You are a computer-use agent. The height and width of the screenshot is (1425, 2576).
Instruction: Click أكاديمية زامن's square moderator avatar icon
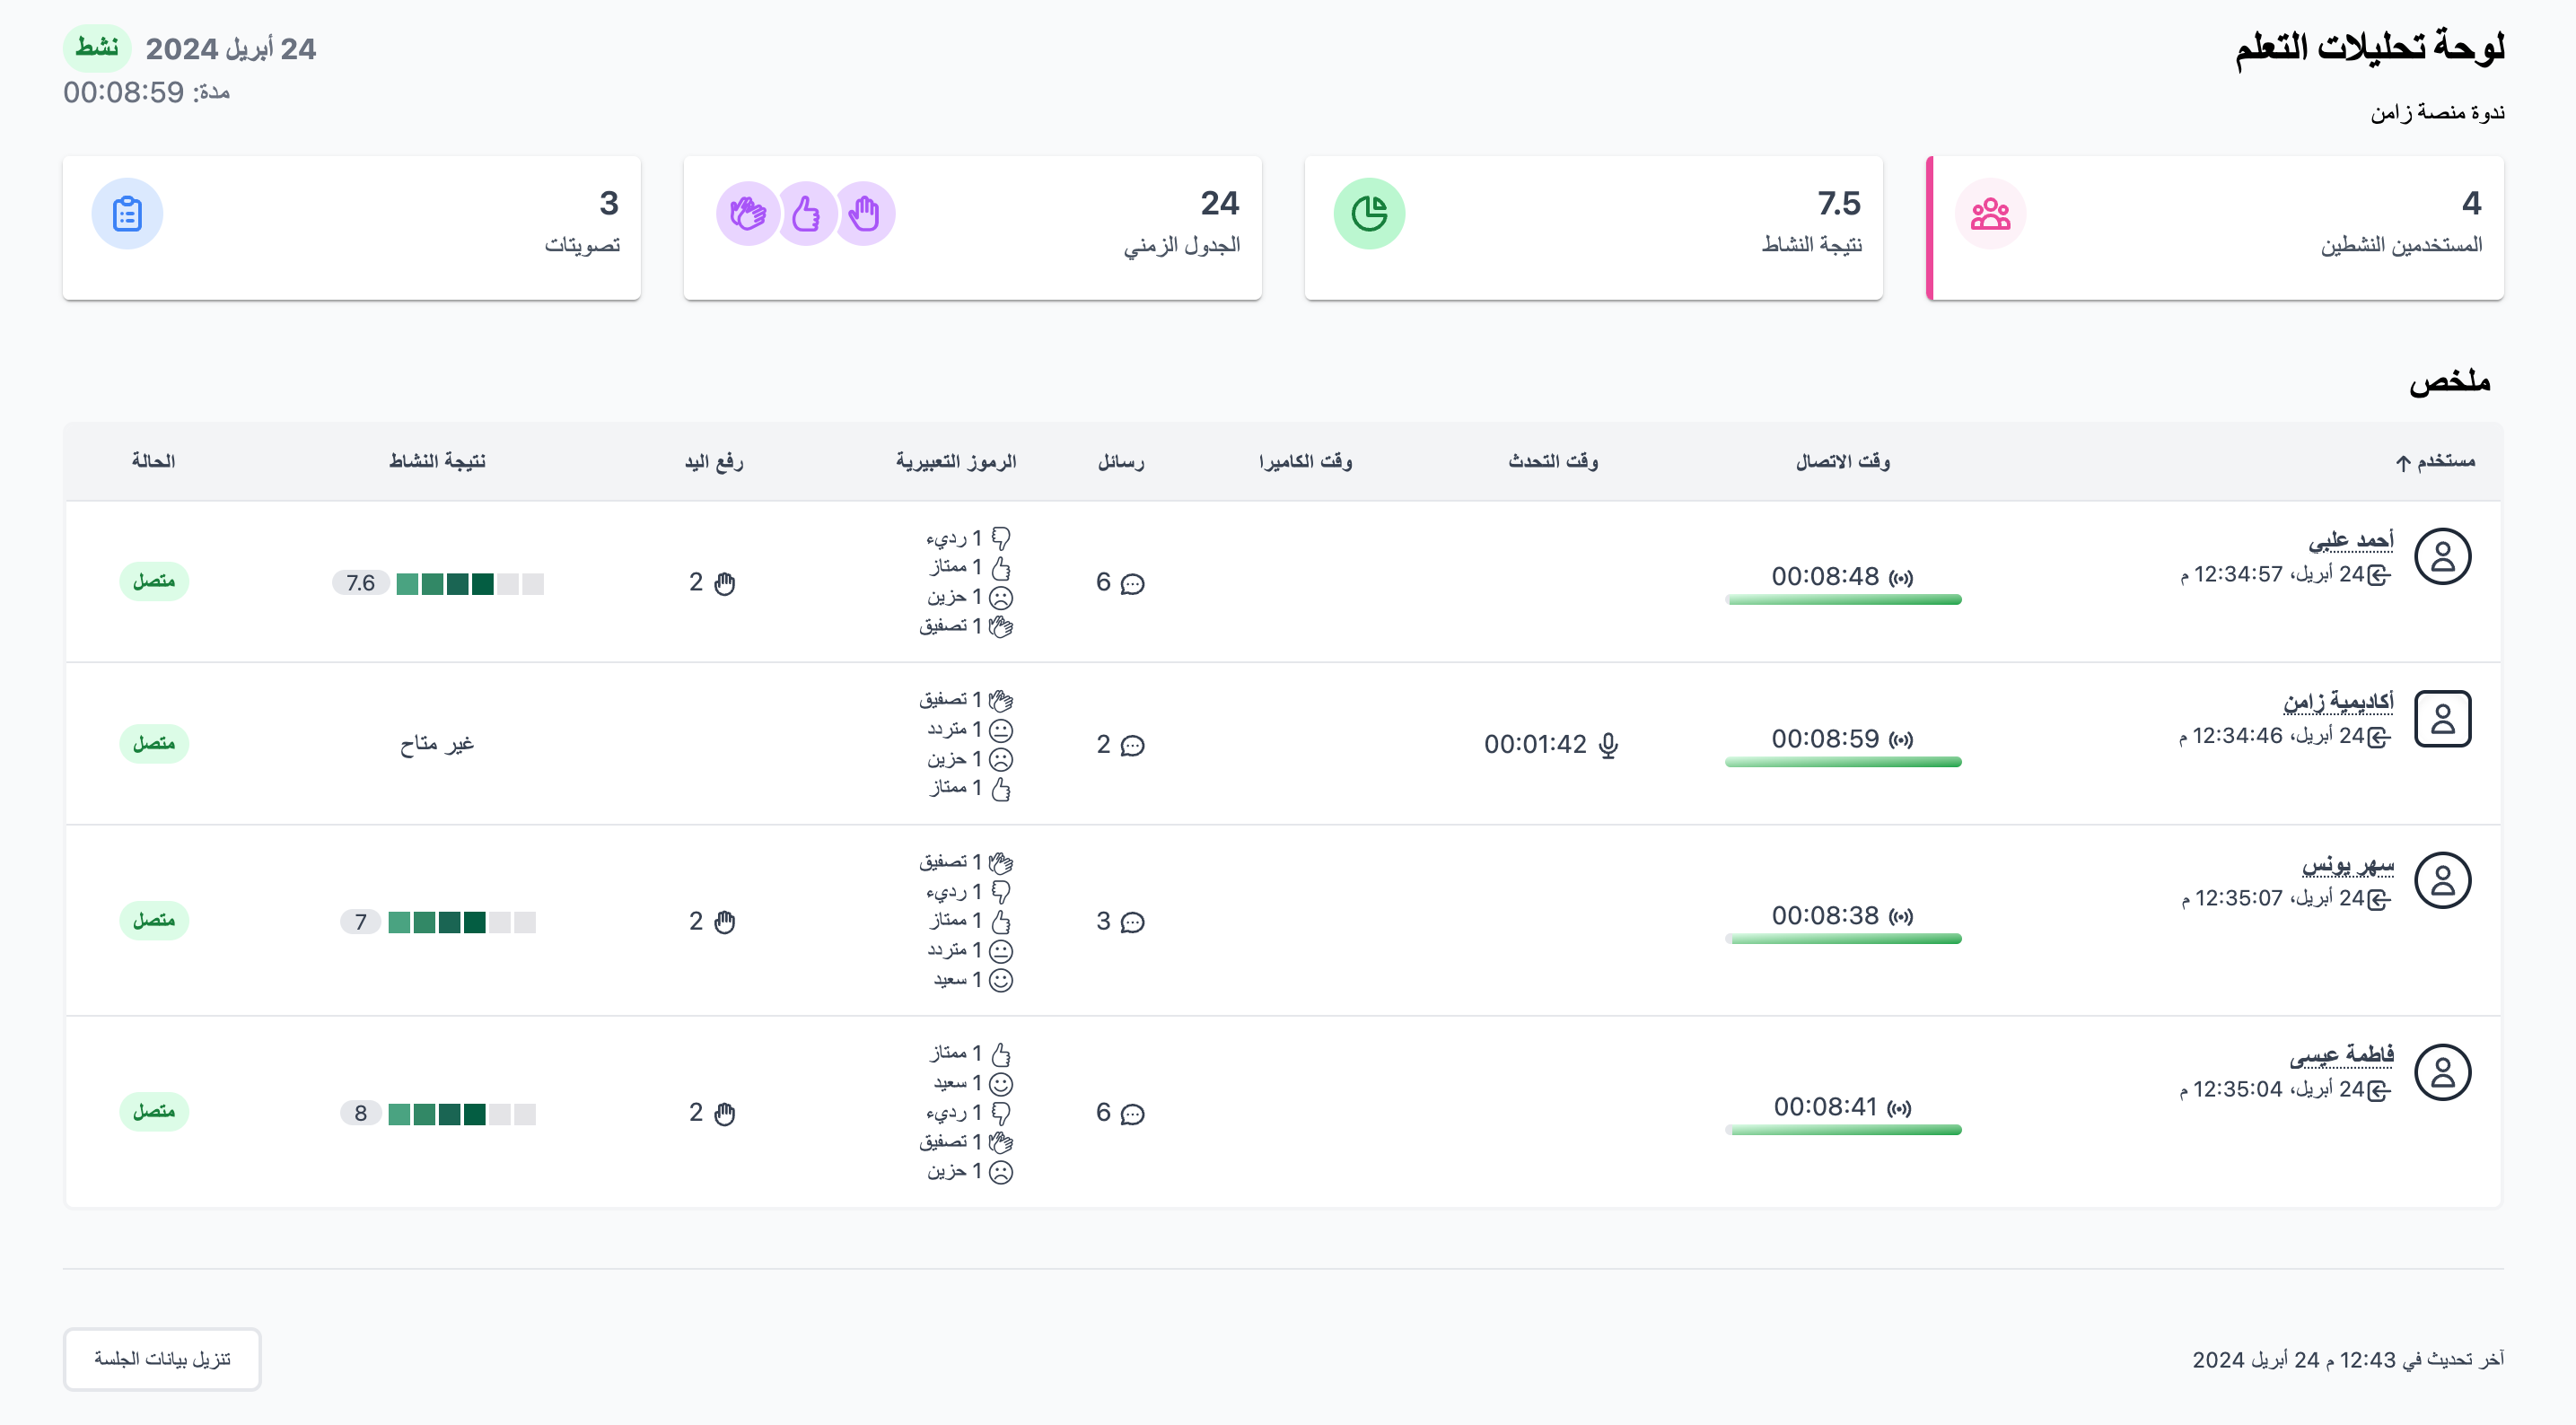(x=2442, y=719)
